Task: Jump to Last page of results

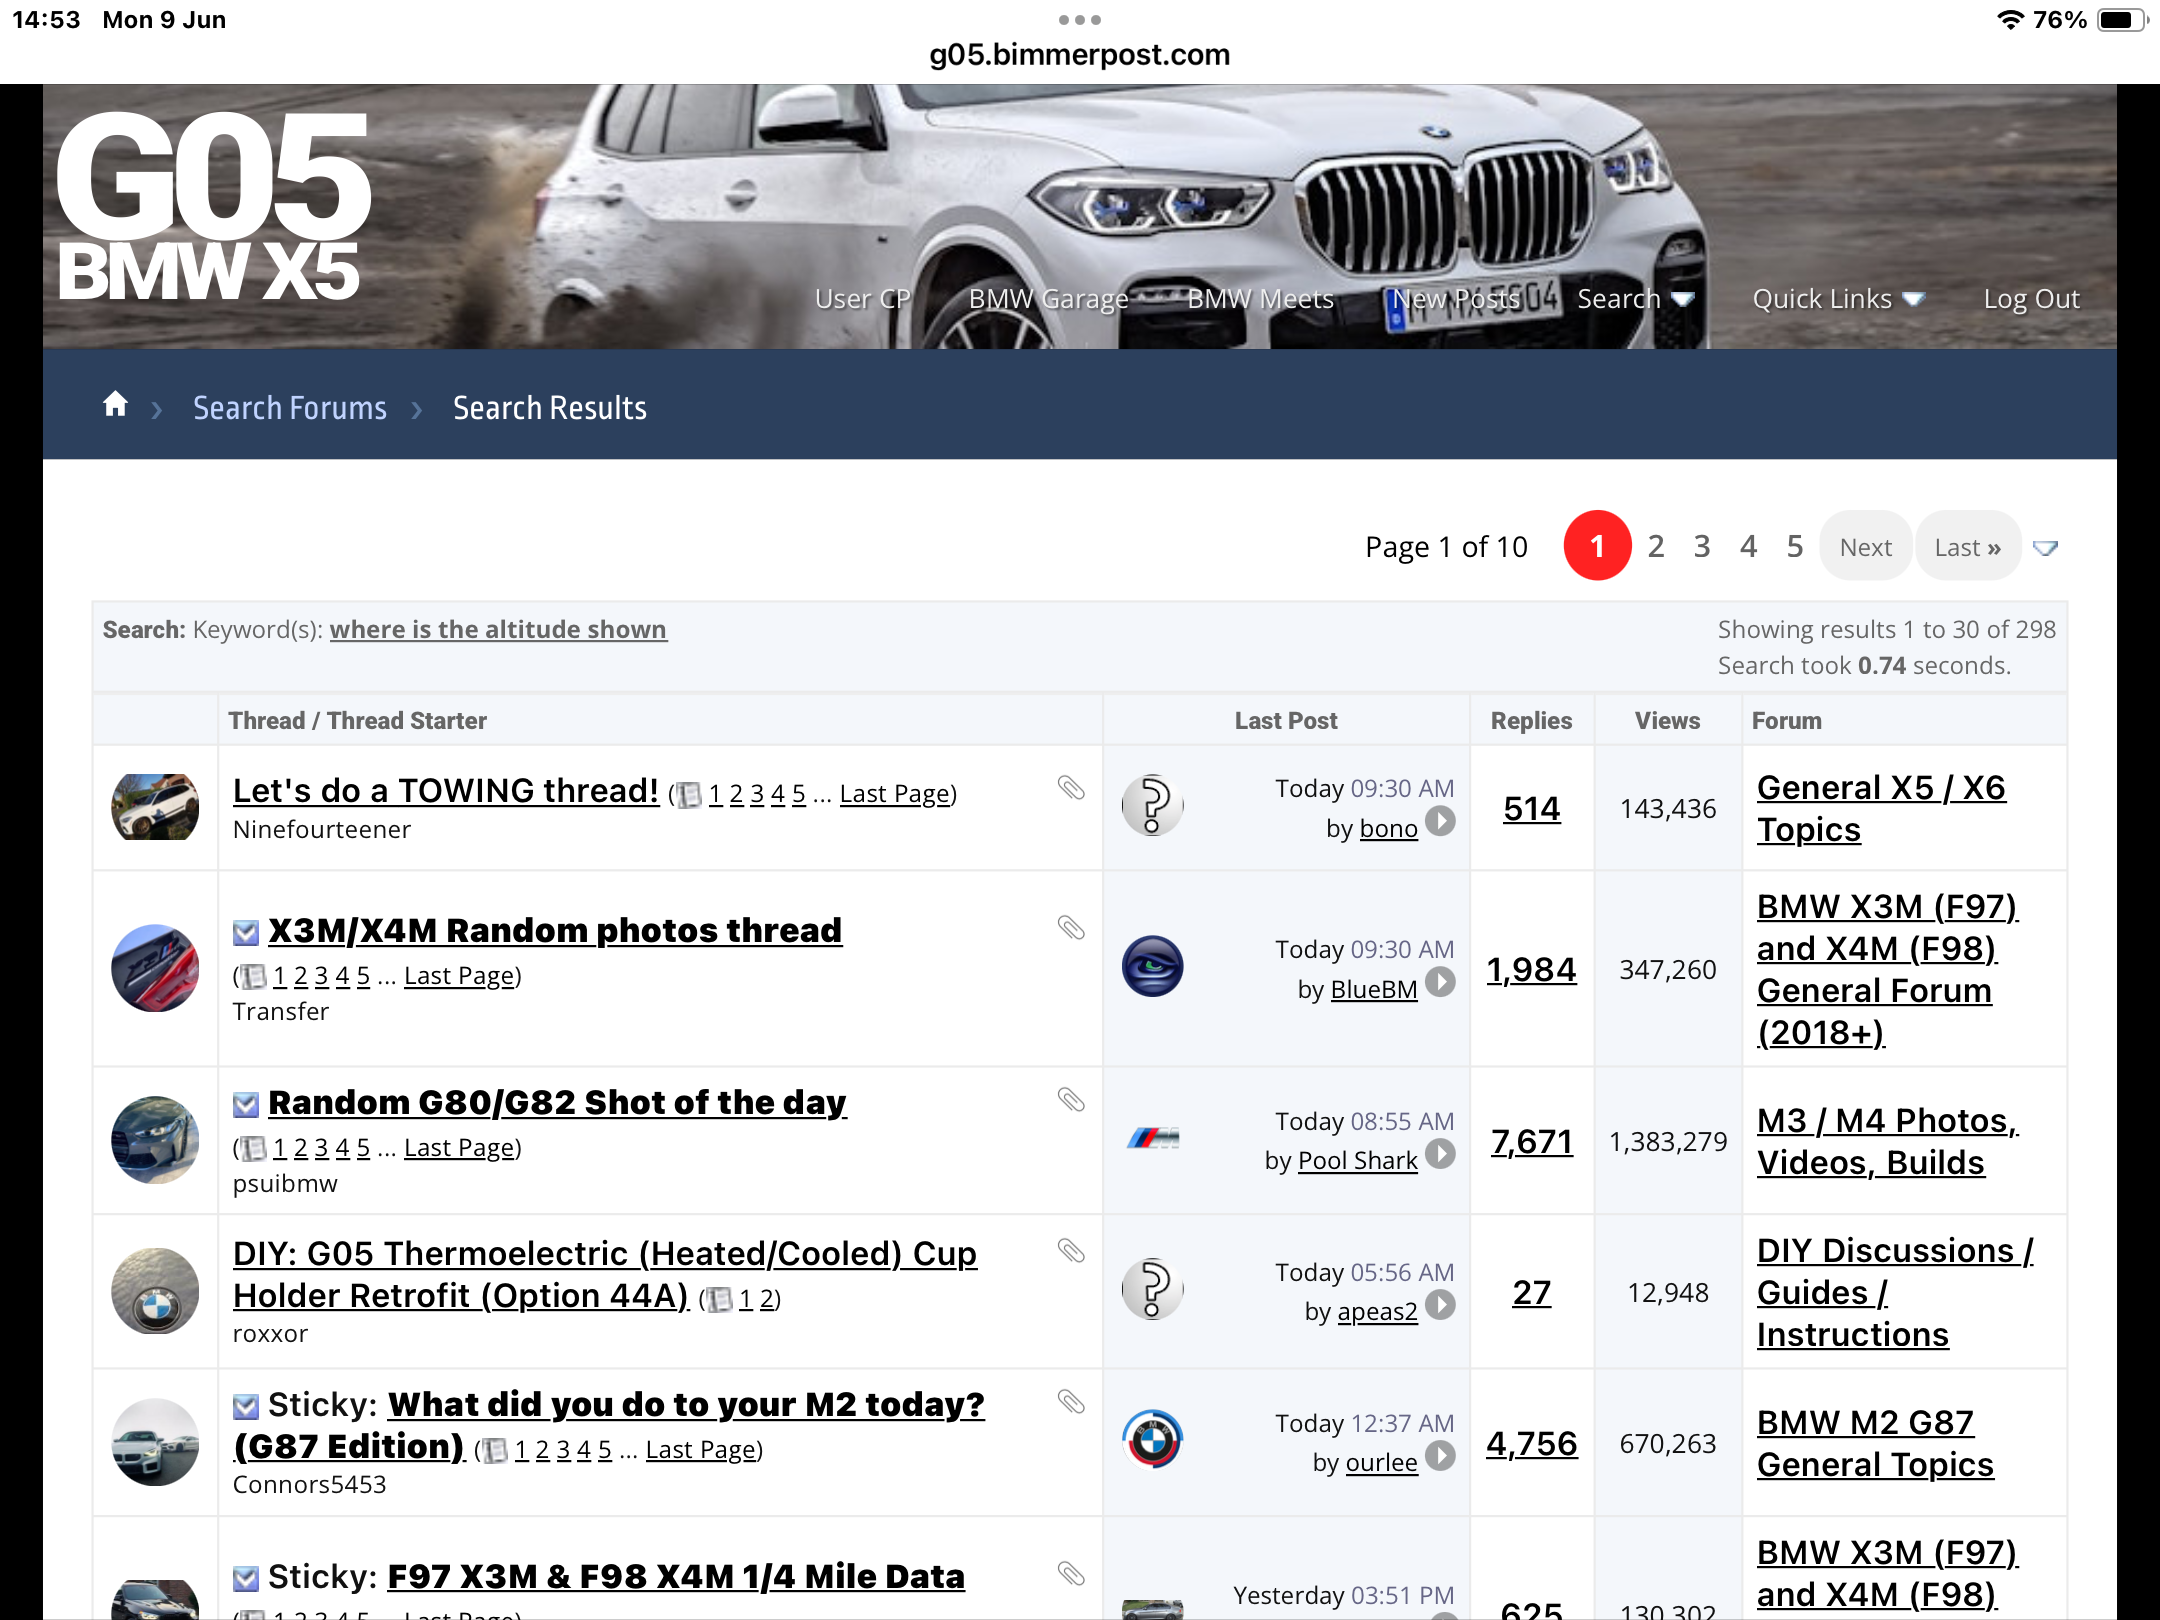Action: (1968, 546)
